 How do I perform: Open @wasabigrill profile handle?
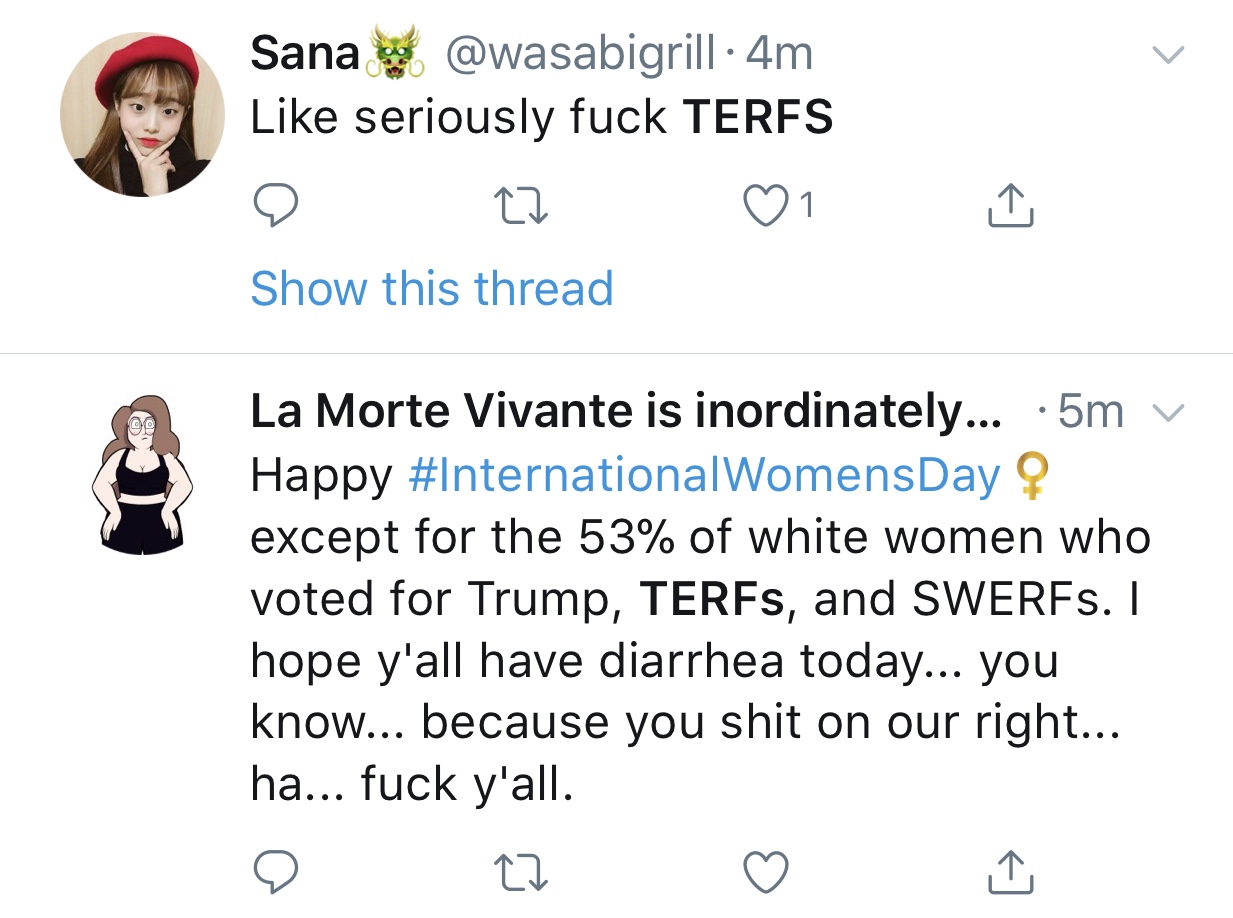coord(580,54)
